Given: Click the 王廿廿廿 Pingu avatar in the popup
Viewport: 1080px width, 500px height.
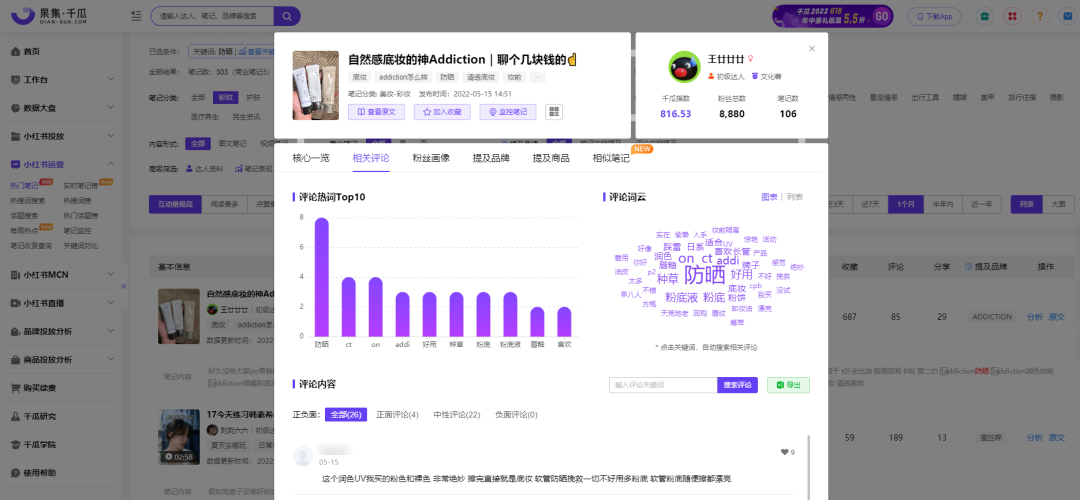Looking at the screenshot, I should (684, 67).
